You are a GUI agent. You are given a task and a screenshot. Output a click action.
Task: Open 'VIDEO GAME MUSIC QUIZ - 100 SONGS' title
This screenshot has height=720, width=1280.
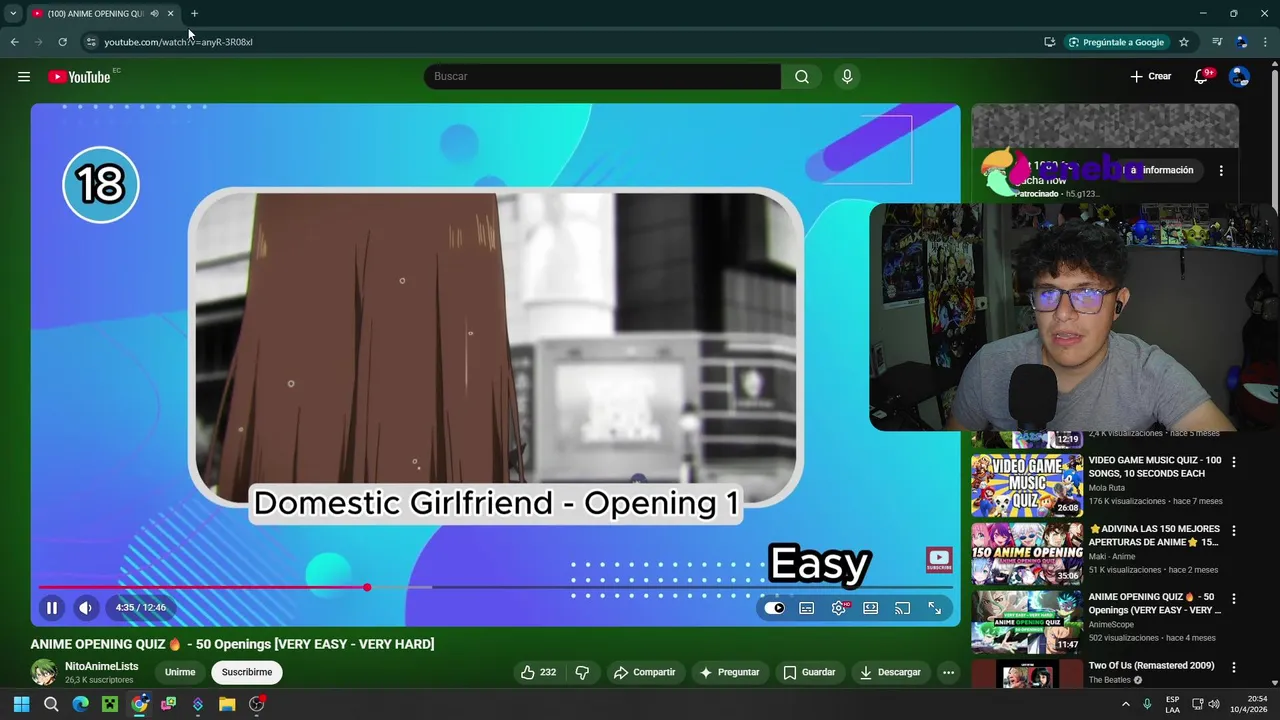click(1154, 467)
